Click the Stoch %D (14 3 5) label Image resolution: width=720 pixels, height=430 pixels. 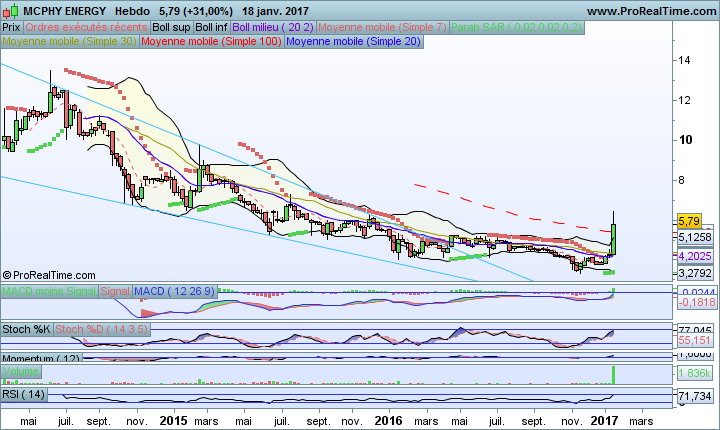(x=102, y=329)
